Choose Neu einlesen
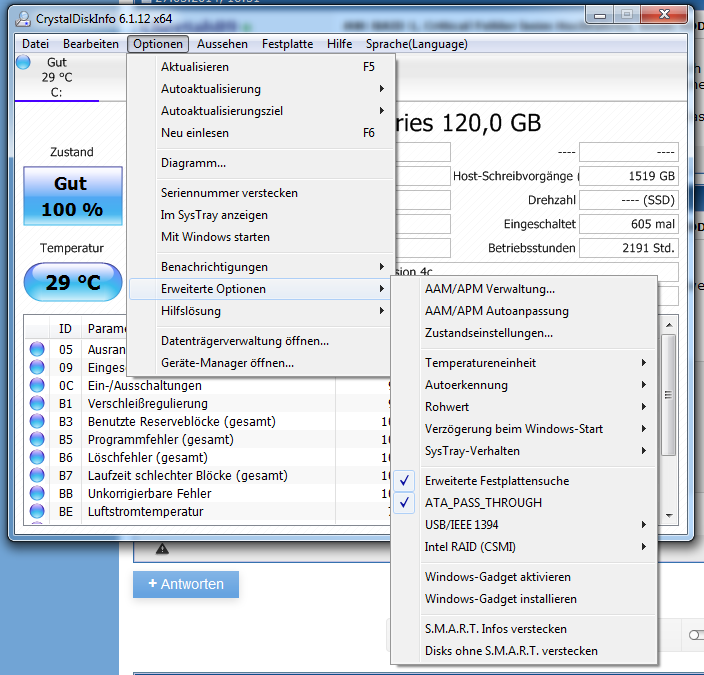The height and width of the screenshot is (675, 704). pos(260,133)
